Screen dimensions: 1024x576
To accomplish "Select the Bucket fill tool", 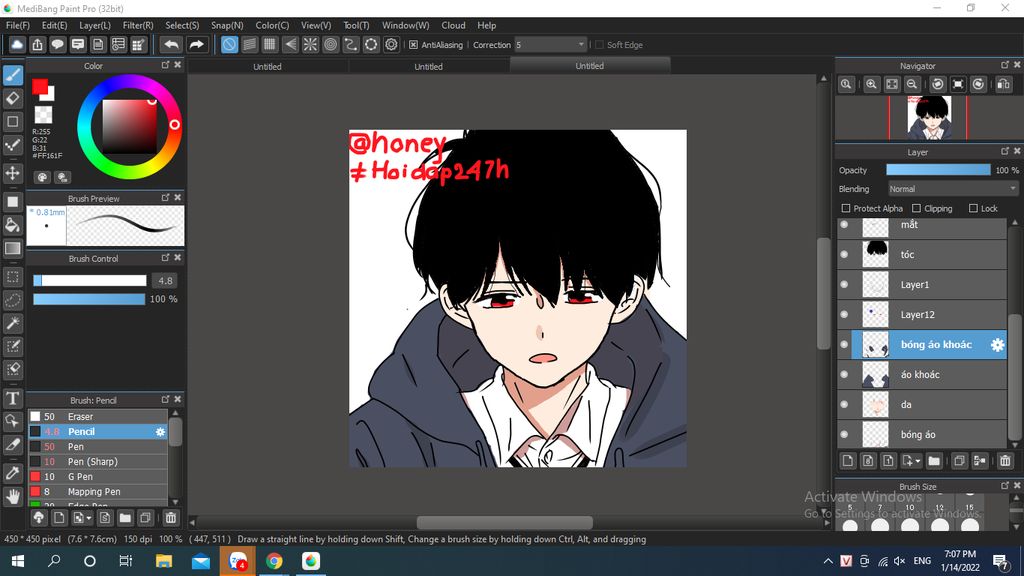I will [x=12, y=225].
